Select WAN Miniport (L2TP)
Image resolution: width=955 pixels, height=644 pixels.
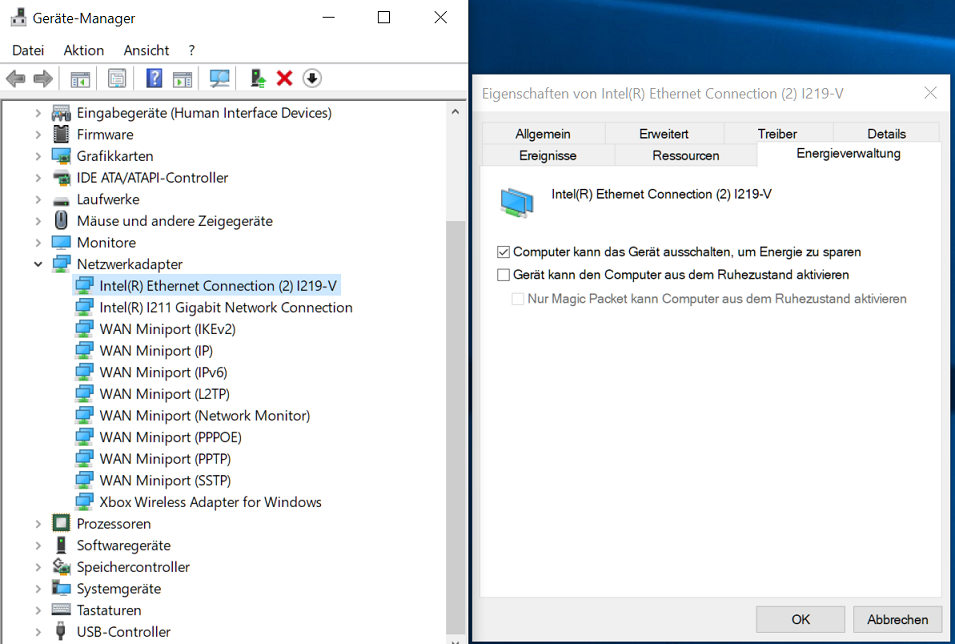click(x=164, y=394)
